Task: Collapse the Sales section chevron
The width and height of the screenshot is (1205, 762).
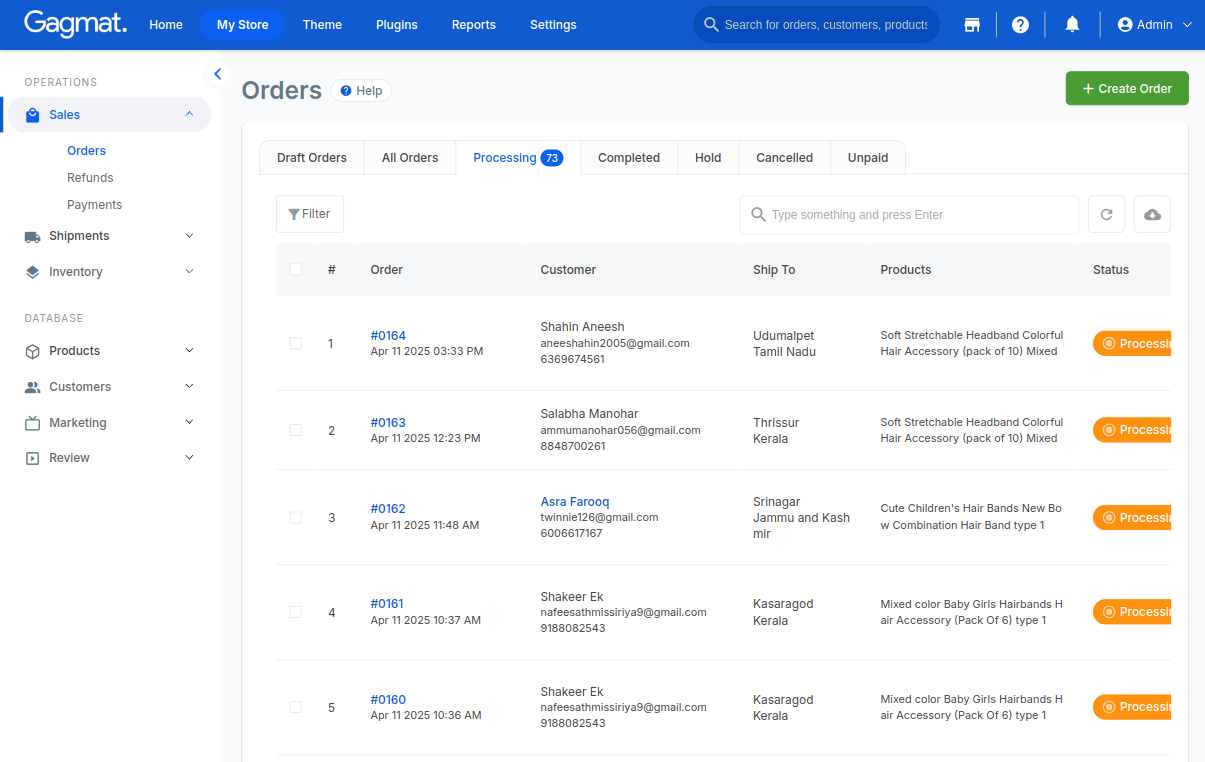Action: pyautogui.click(x=189, y=114)
